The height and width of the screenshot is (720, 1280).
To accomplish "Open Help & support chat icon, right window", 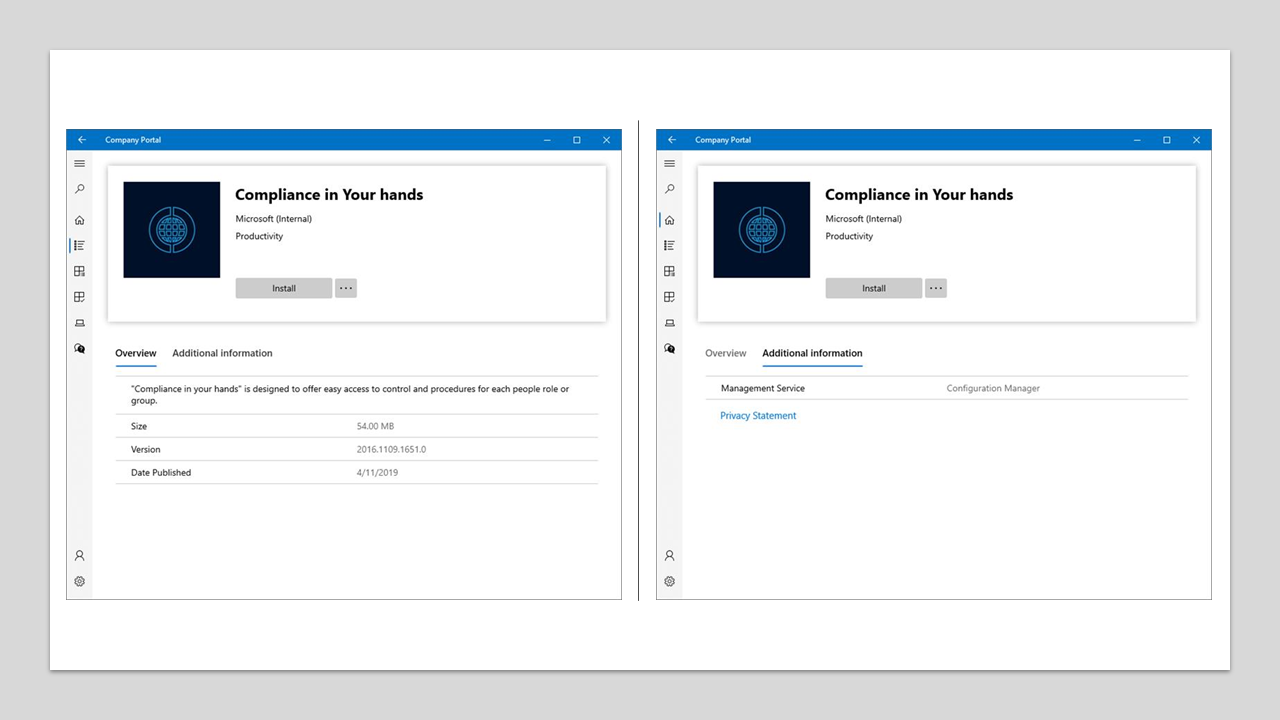I will coord(670,349).
